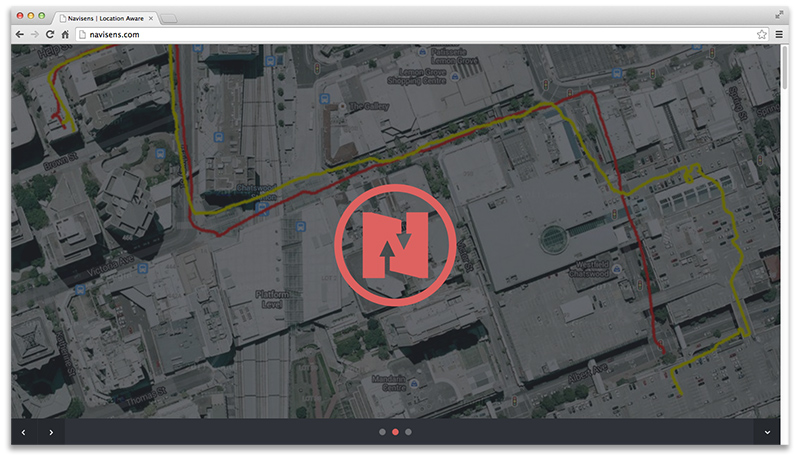Screen dimensions: 800x459
Task: Expand page content with the down chevron
Action: tap(767, 432)
